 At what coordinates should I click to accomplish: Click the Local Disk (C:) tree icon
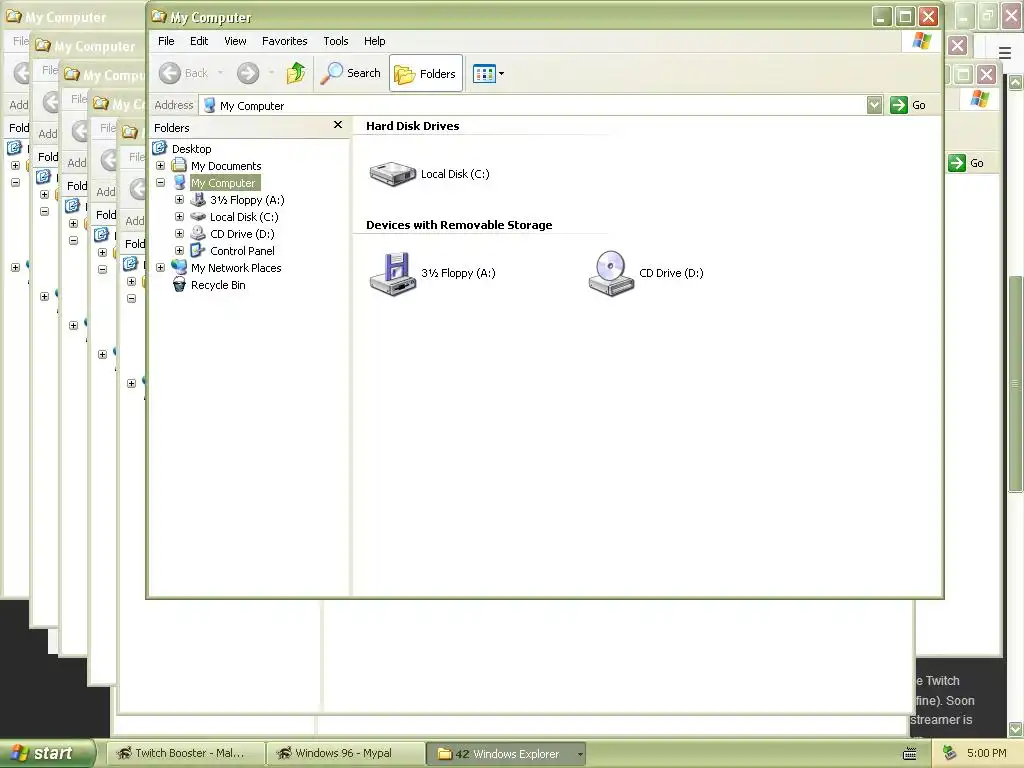(198, 217)
